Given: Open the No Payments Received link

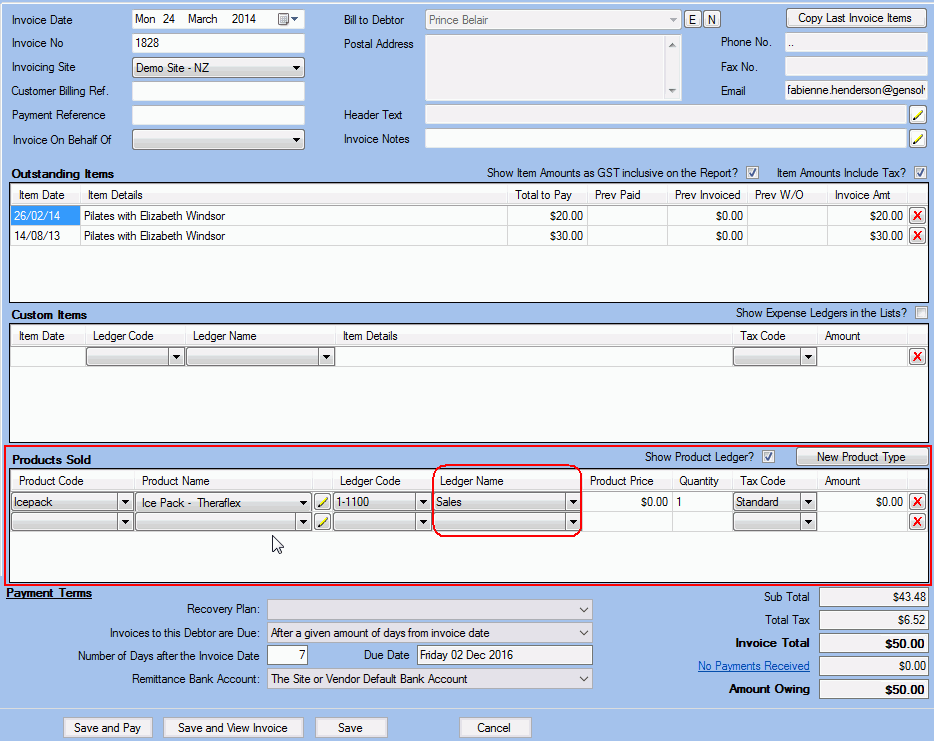Looking at the screenshot, I should 754,666.
